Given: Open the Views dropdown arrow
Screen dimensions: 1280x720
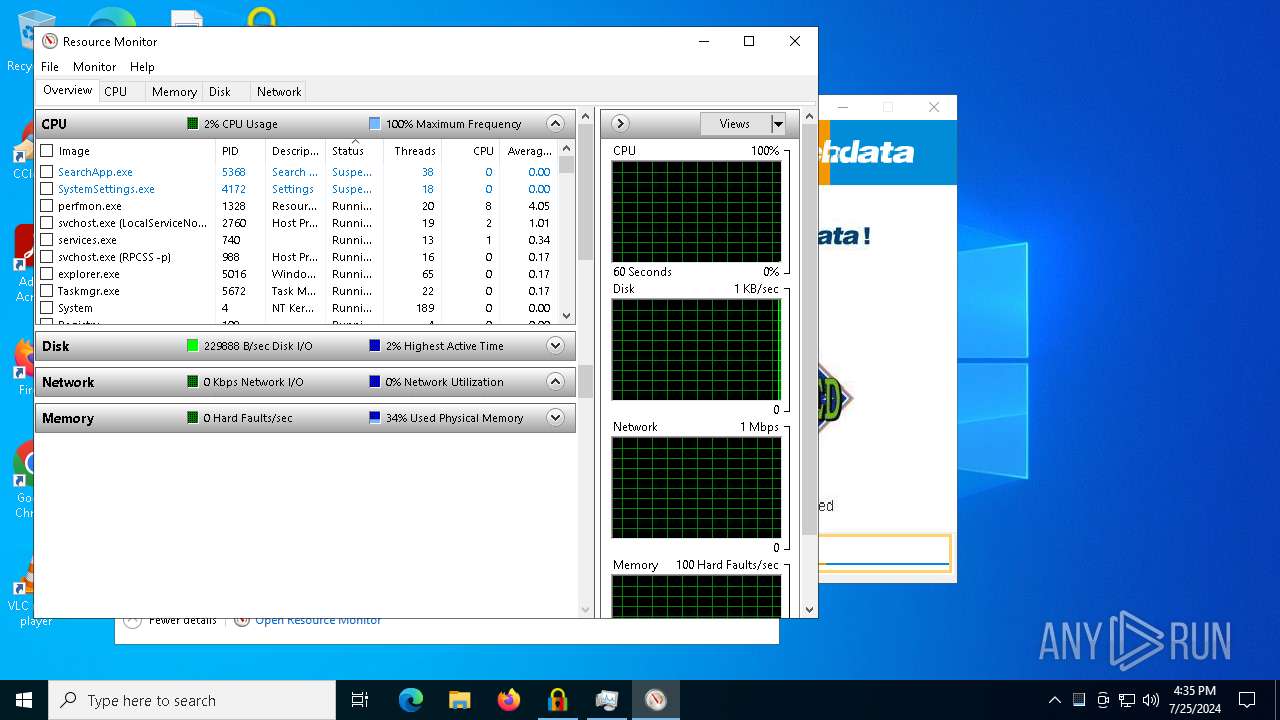Looking at the screenshot, I should 778,124.
